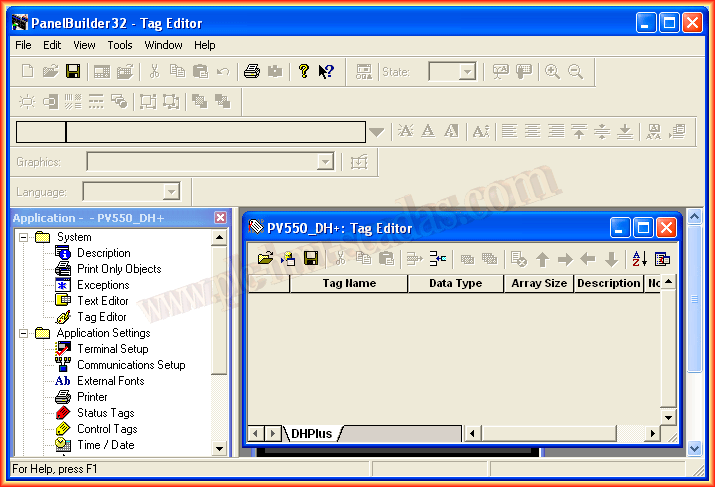Open the Tools menu
The image size is (715, 487).
(x=120, y=45)
